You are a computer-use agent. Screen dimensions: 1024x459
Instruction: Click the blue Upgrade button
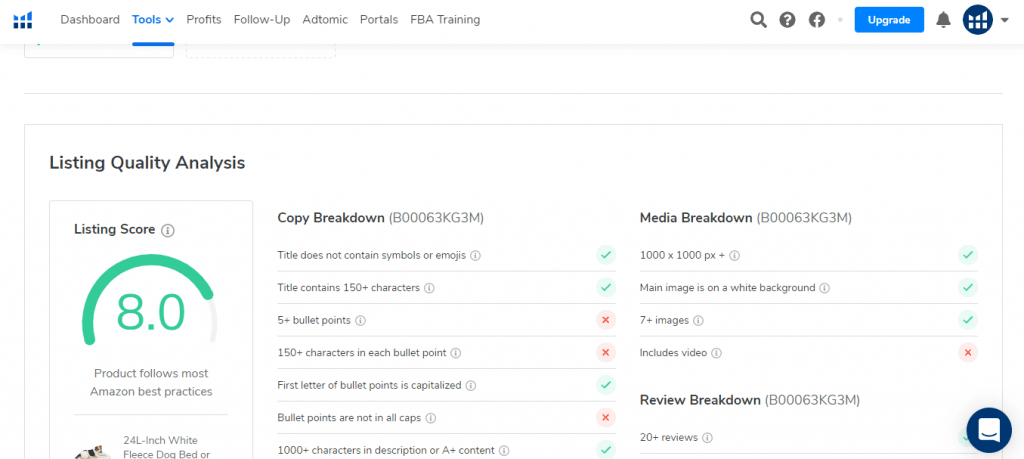click(x=889, y=20)
